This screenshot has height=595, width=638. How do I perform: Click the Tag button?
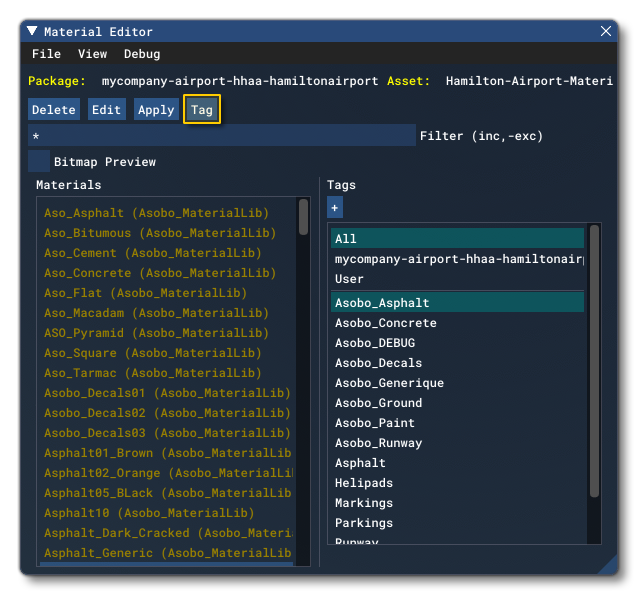tap(202, 109)
